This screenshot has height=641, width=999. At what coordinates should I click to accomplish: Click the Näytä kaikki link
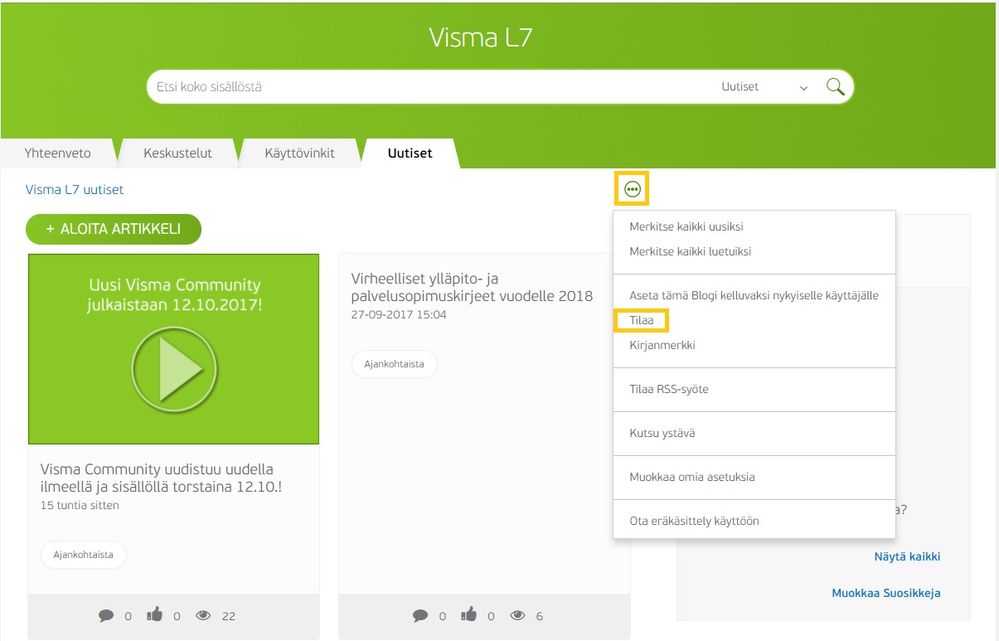pos(907,556)
